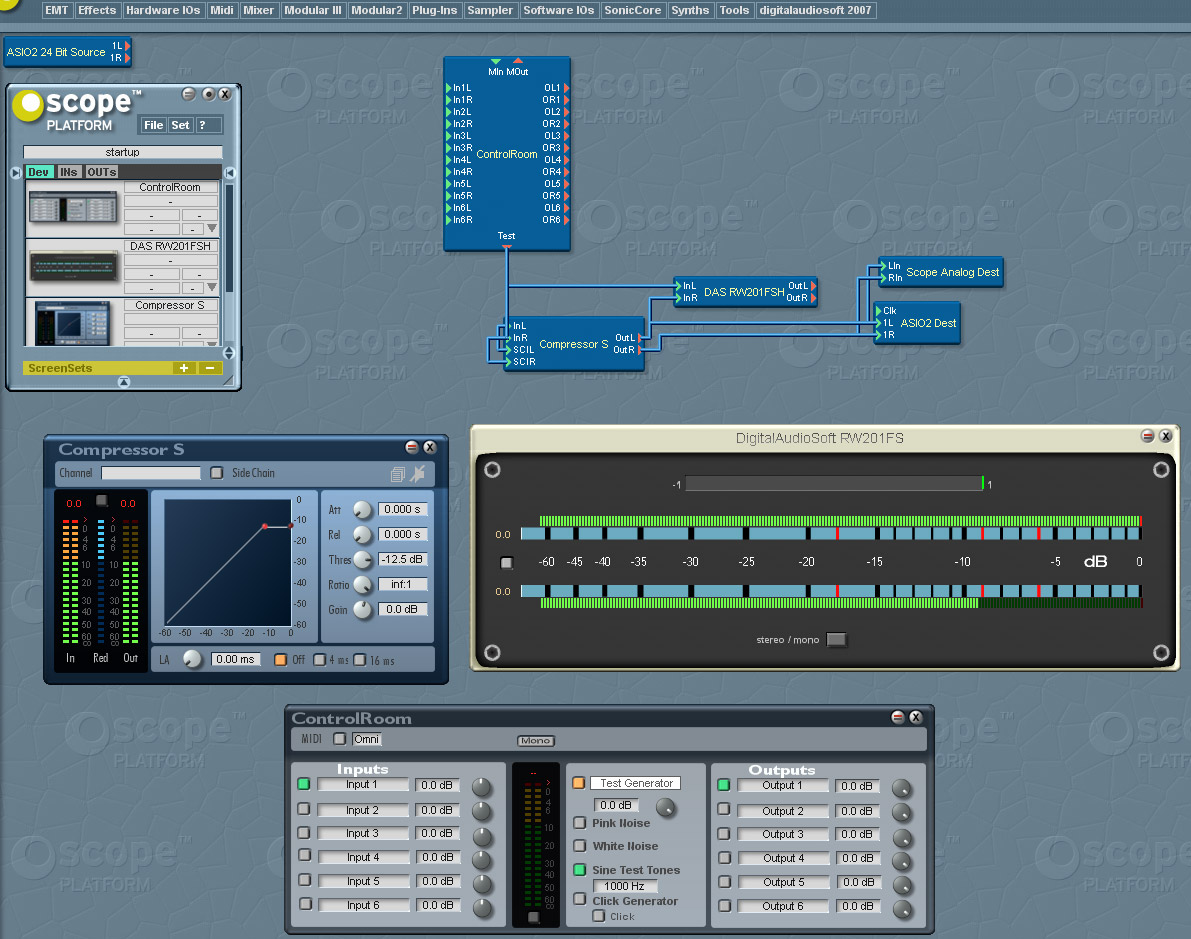Image resolution: width=1191 pixels, height=939 pixels.
Task: Click the left arrow button beside Dev tab
Action: tap(16, 172)
